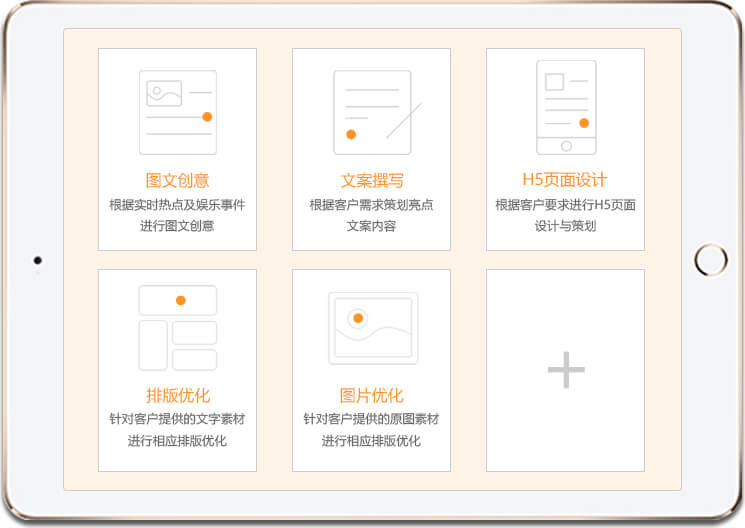Click the gray plus icon in empty card
745x528 pixels.
click(x=566, y=370)
